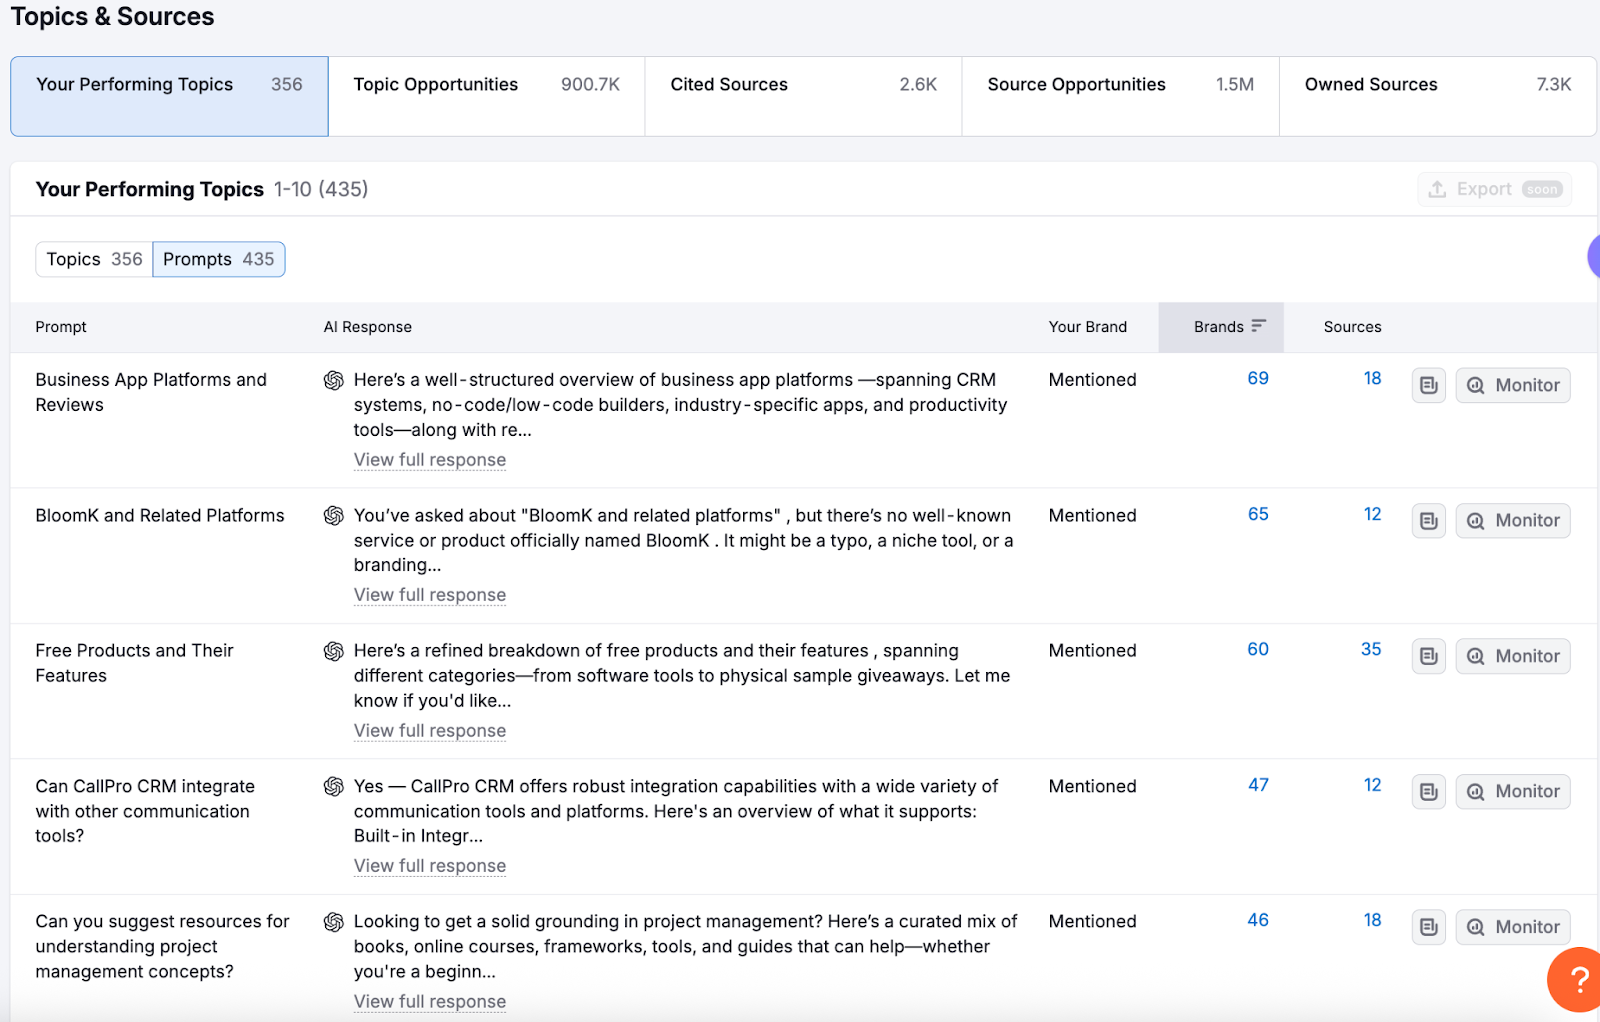Open the 69 brands count link
The width and height of the screenshot is (1600, 1022).
coord(1258,379)
